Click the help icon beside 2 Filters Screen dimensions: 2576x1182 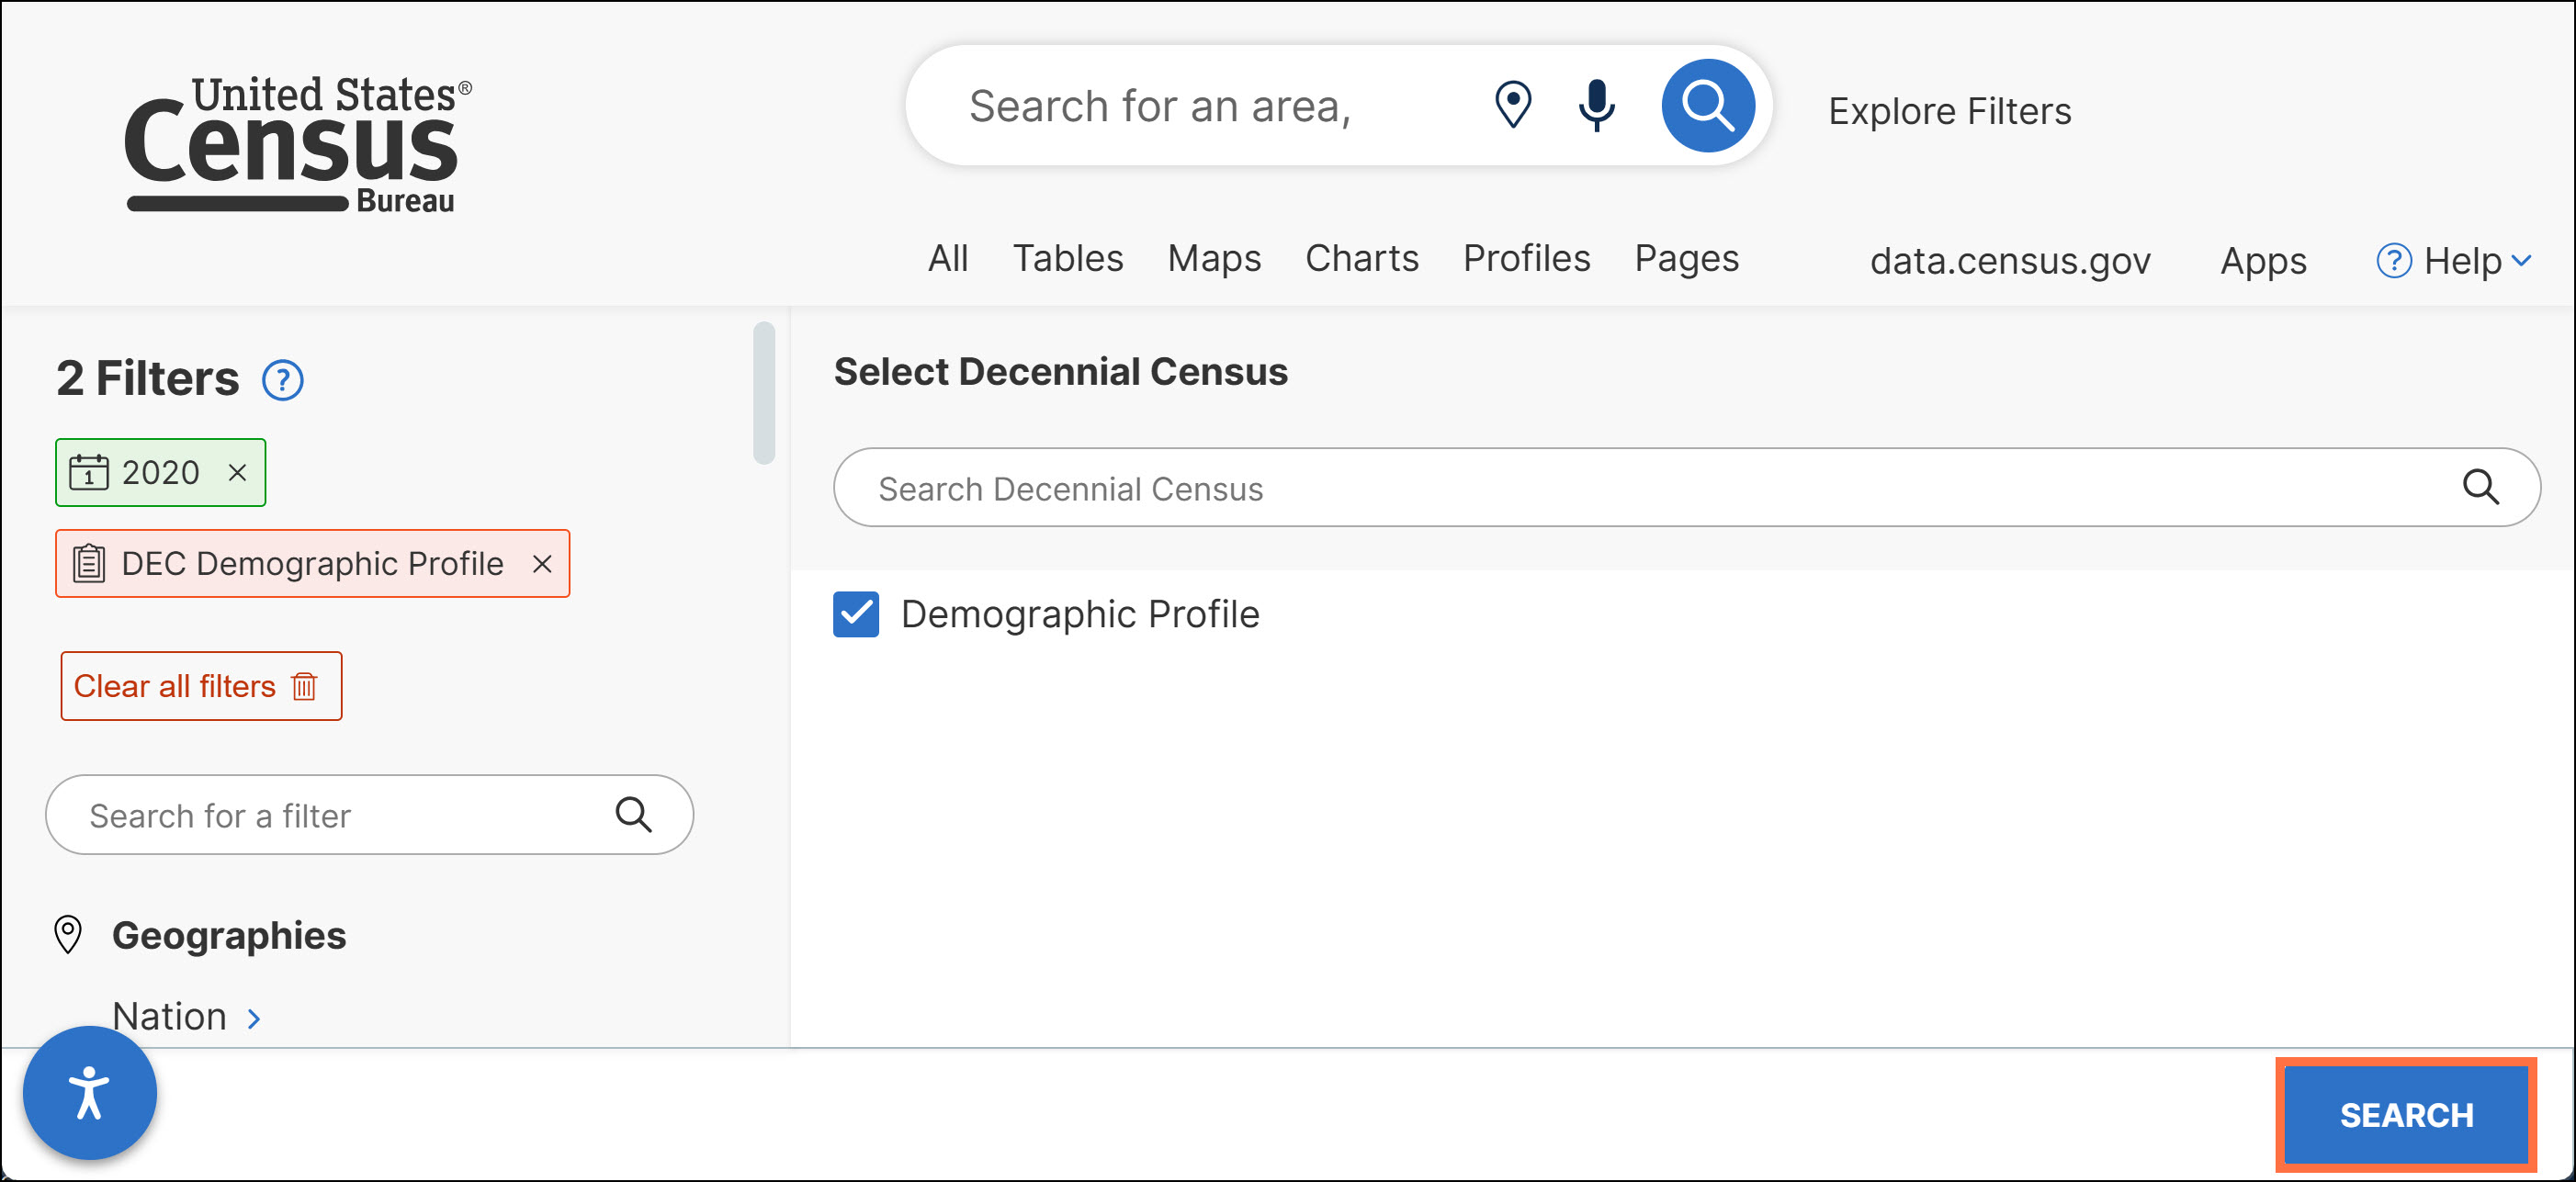click(x=282, y=380)
